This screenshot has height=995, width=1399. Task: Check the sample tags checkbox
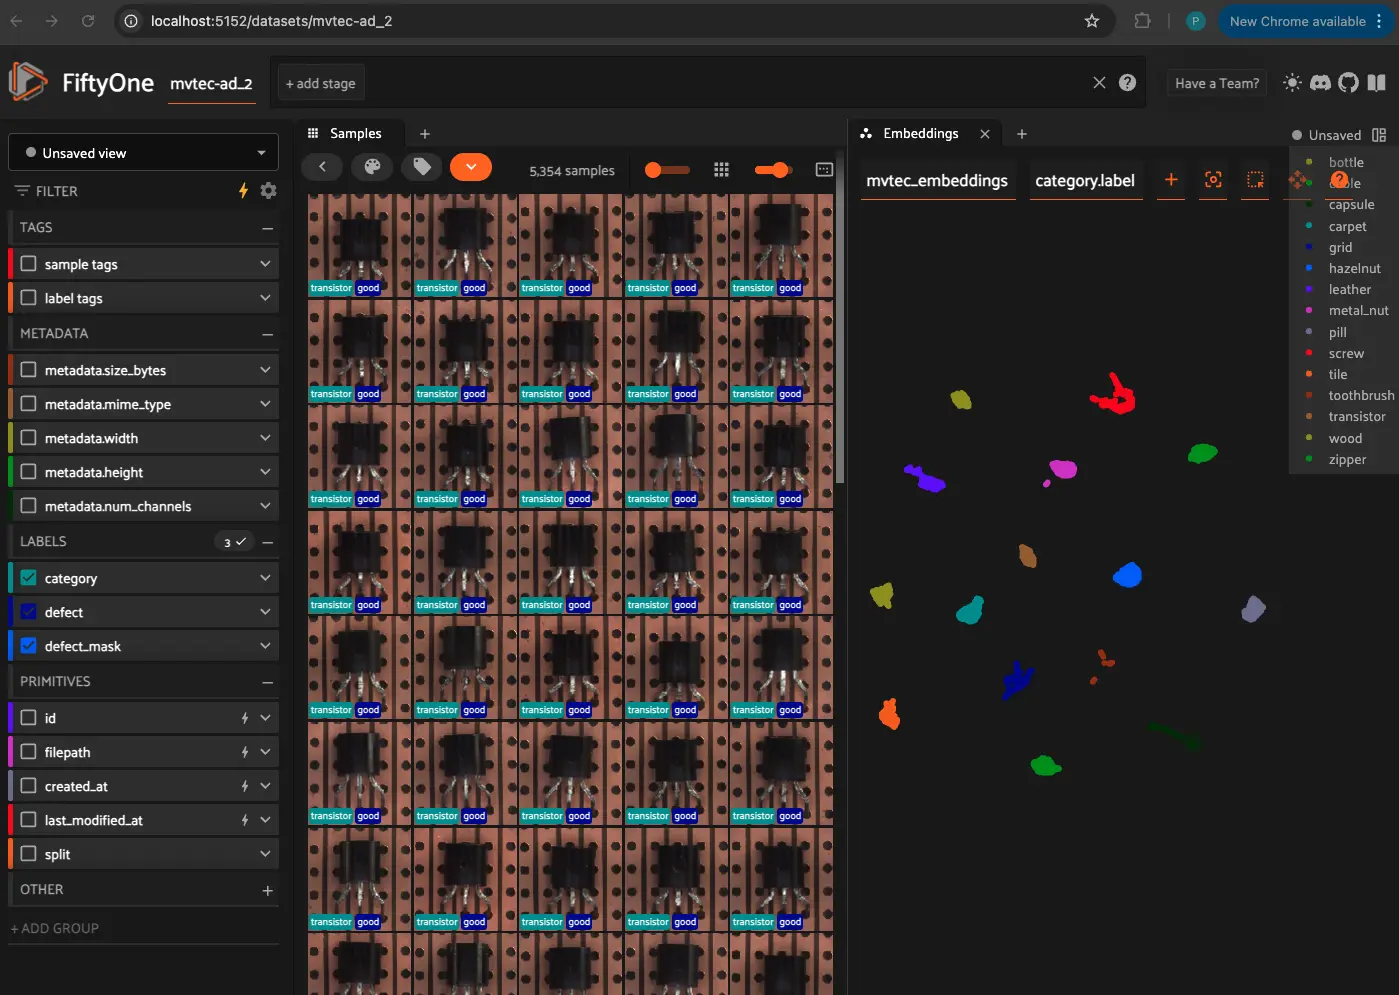29,264
